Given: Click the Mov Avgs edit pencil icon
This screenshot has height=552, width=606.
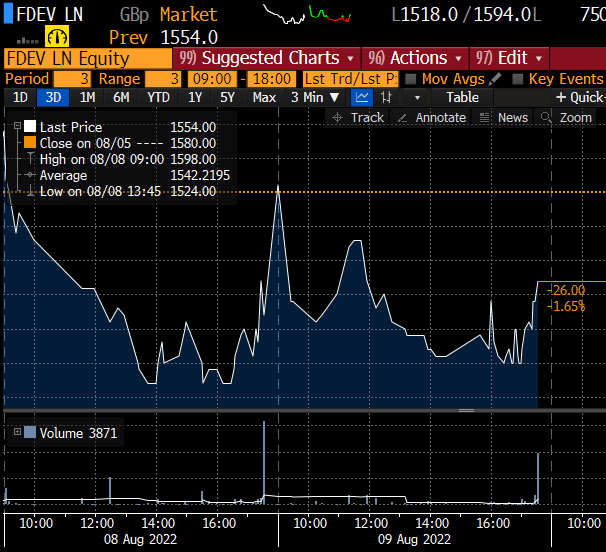Looking at the screenshot, I should point(495,79).
